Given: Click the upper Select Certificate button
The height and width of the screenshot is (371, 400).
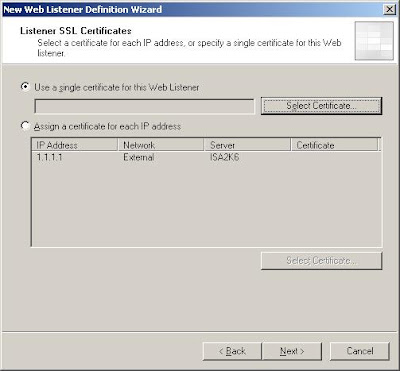Looking at the screenshot, I should 321,106.
